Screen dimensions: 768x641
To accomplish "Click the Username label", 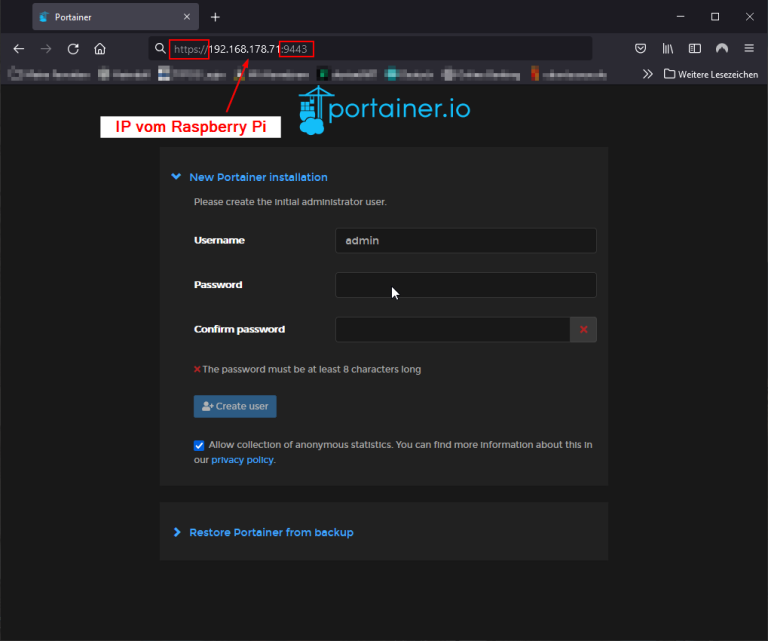I will click(219, 240).
